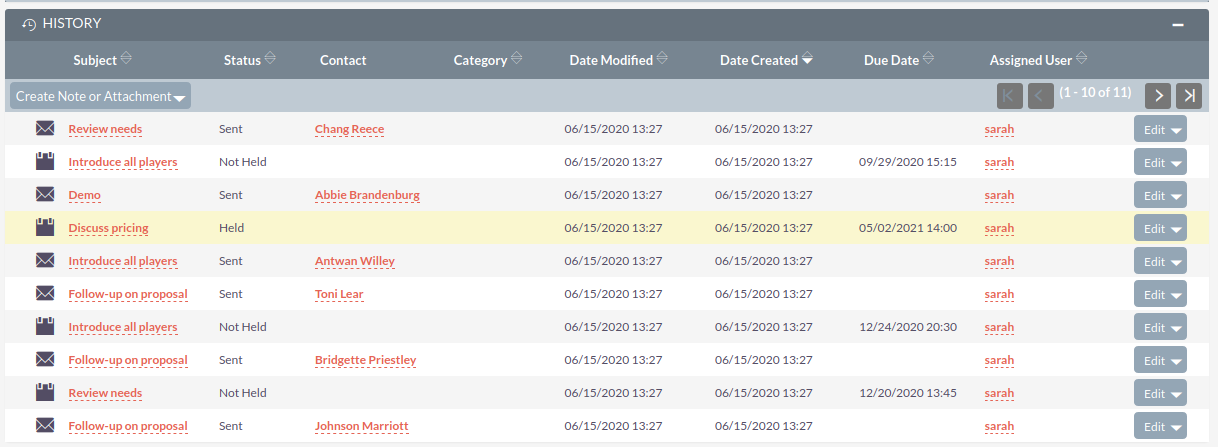Sort by Assigned User using its sort icon

tap(1082, 59)
